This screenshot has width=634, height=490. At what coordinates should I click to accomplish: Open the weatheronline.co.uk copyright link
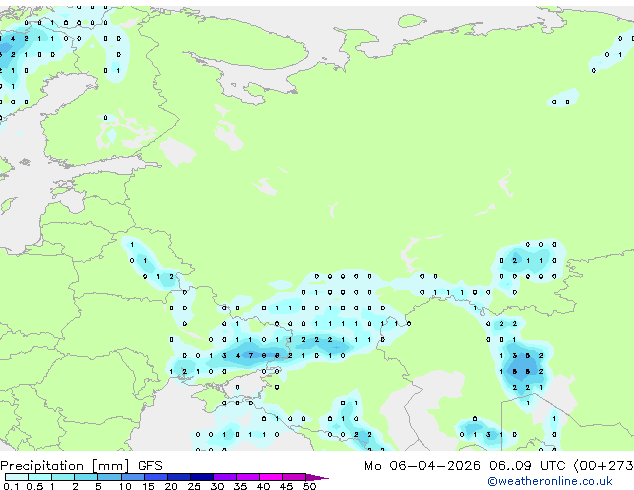tap(549, 481)
